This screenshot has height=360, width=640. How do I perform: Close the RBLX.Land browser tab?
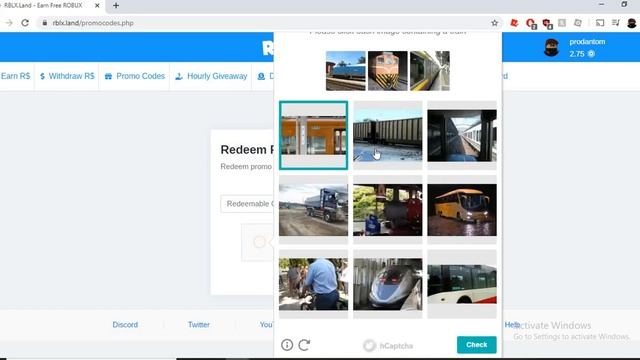tap(97, 6)
